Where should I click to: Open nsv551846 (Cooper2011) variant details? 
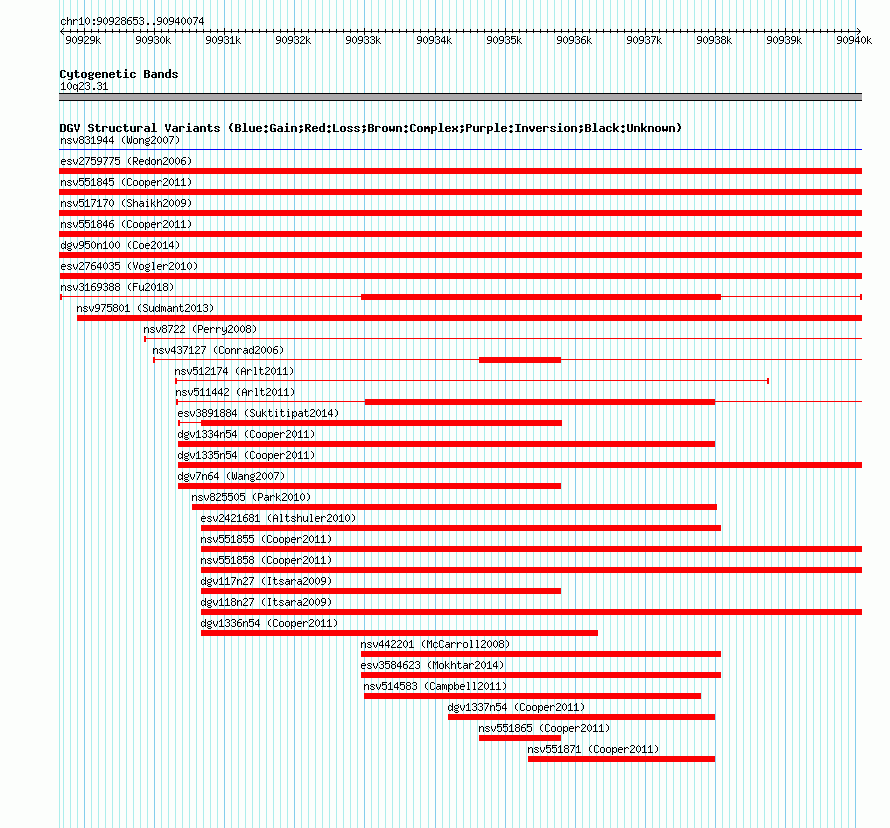coord(126,224)
